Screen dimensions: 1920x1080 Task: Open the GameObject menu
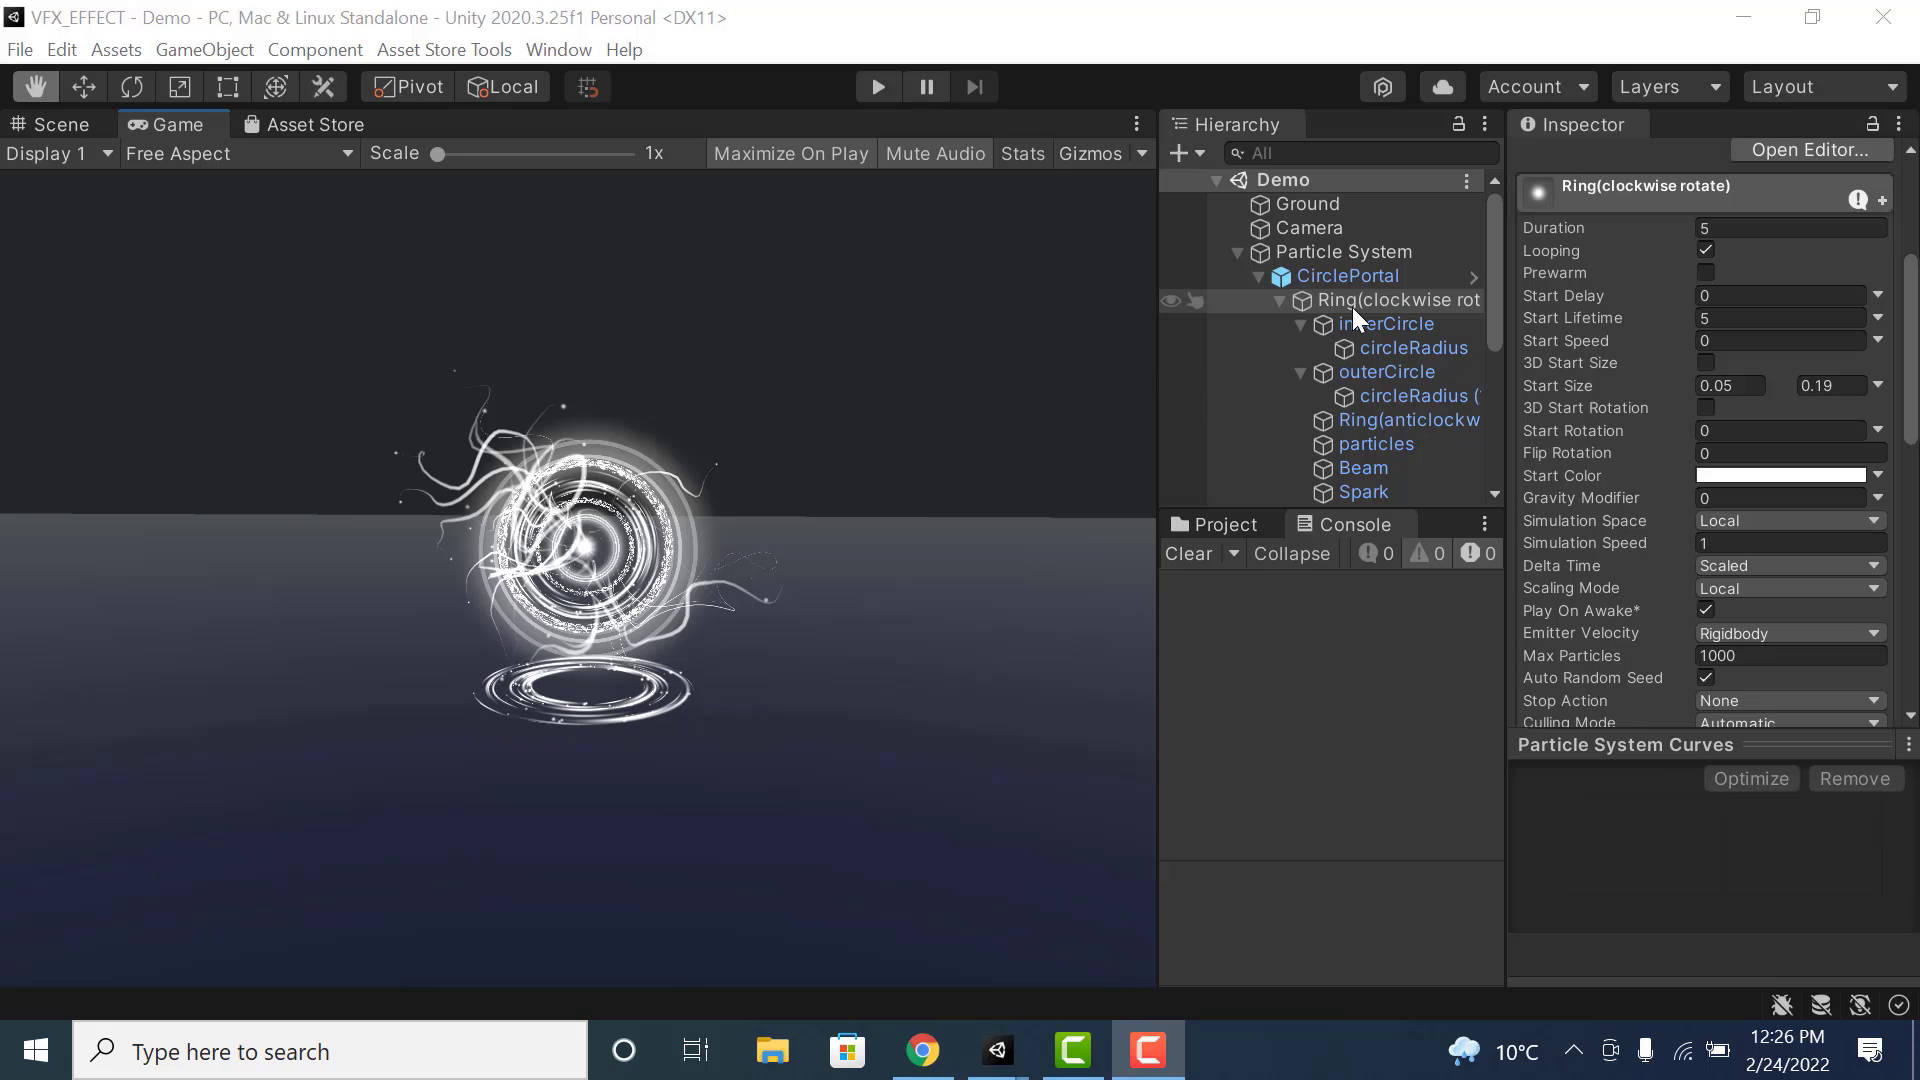(205, 50)
